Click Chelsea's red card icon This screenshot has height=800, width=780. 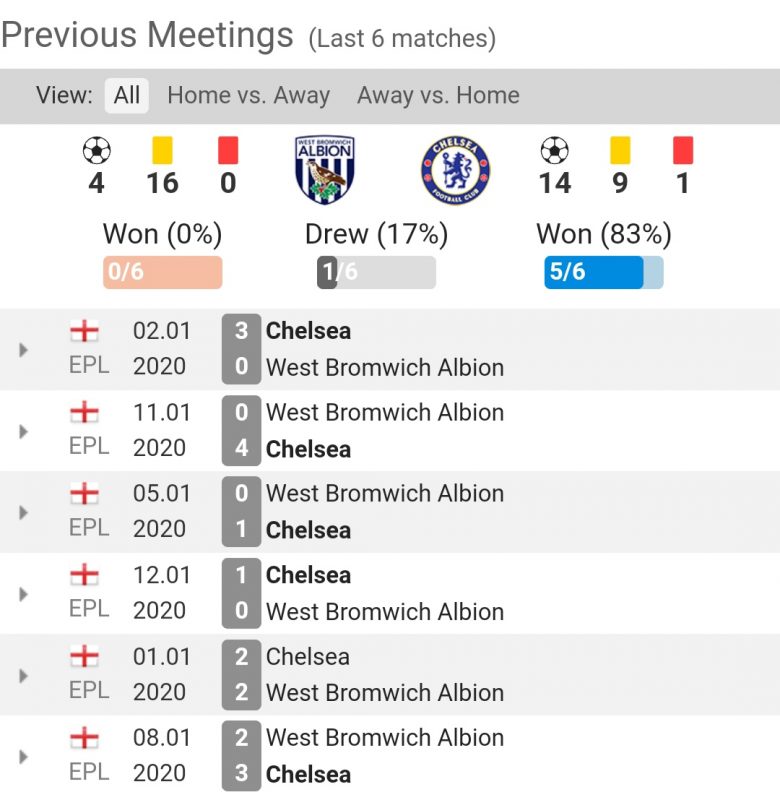click(683, 151)
